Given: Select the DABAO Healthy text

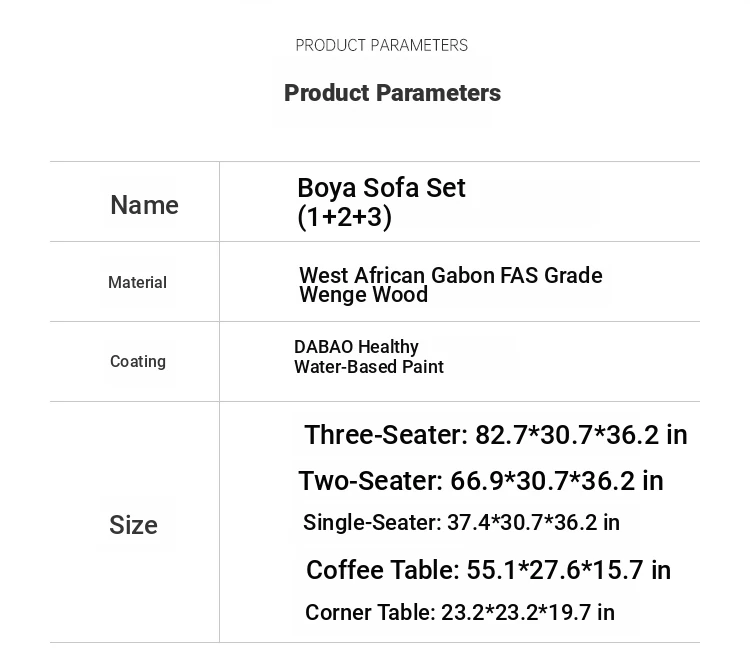Looking at the screenshot, I should point(356,347).
